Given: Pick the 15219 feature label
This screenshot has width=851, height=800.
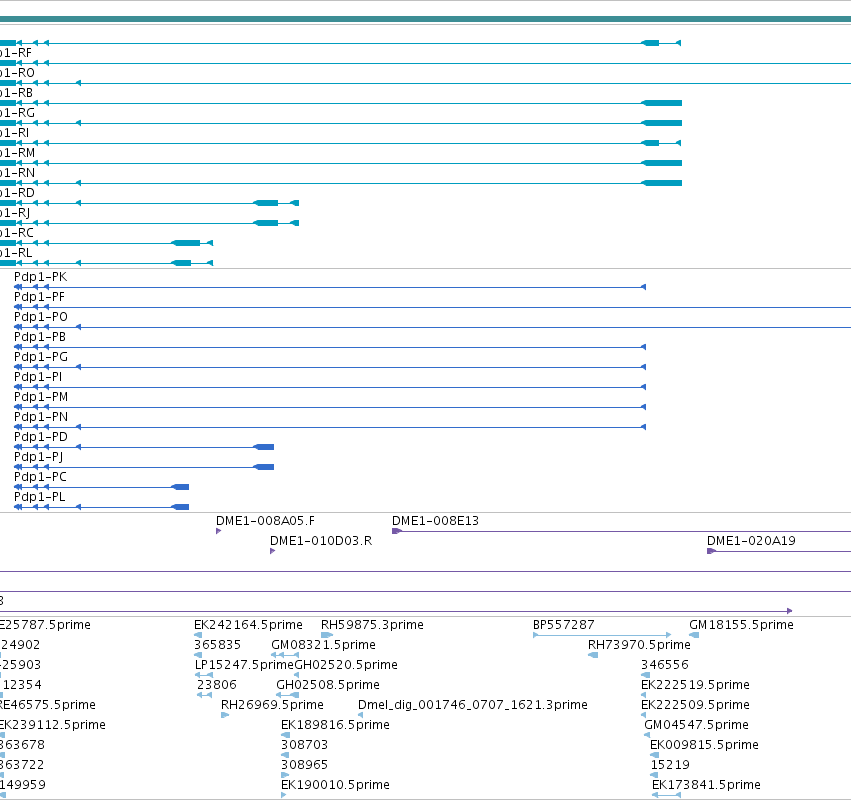Looking at the screenshot, I should point(670,765).
